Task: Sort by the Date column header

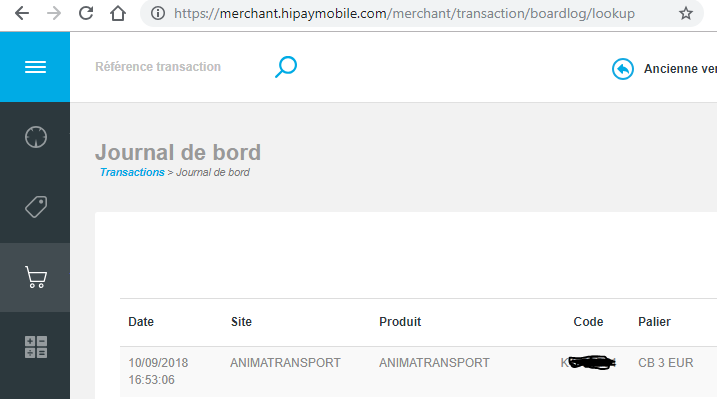Action: (141, 322)
